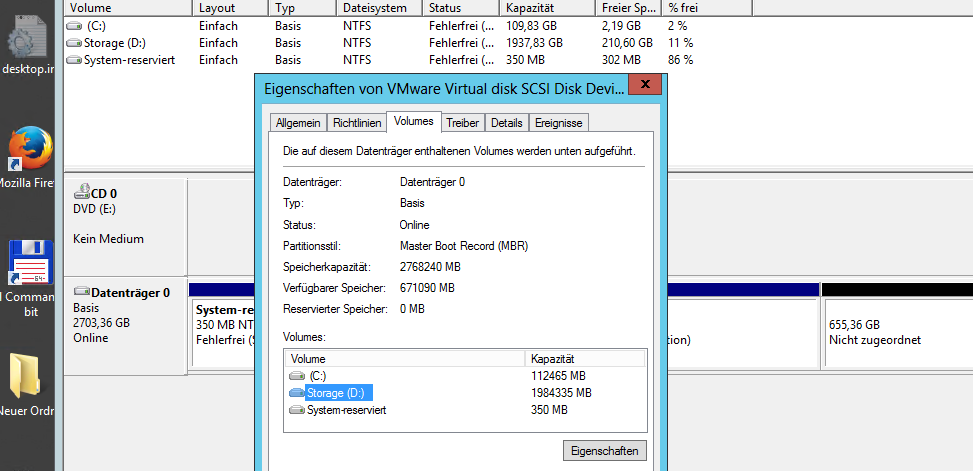The image size is (973, 471).
Task: Open the Details tab
Action: [x=506, y=123]
